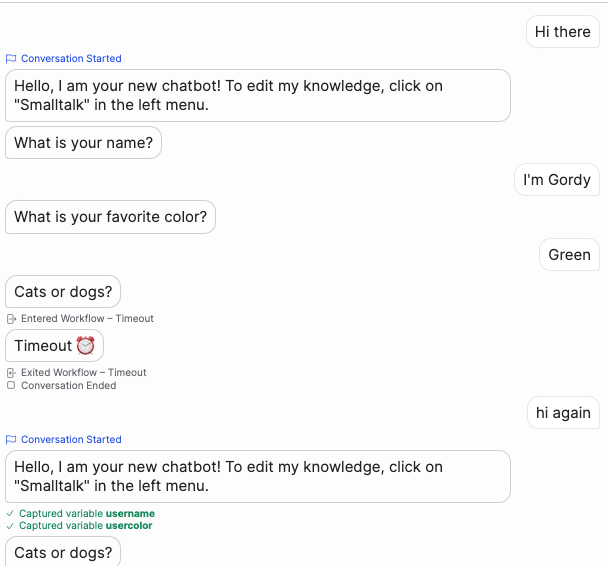
Task: Select the "Hi there" user message bubble
Action: click(x=562, y=32)
